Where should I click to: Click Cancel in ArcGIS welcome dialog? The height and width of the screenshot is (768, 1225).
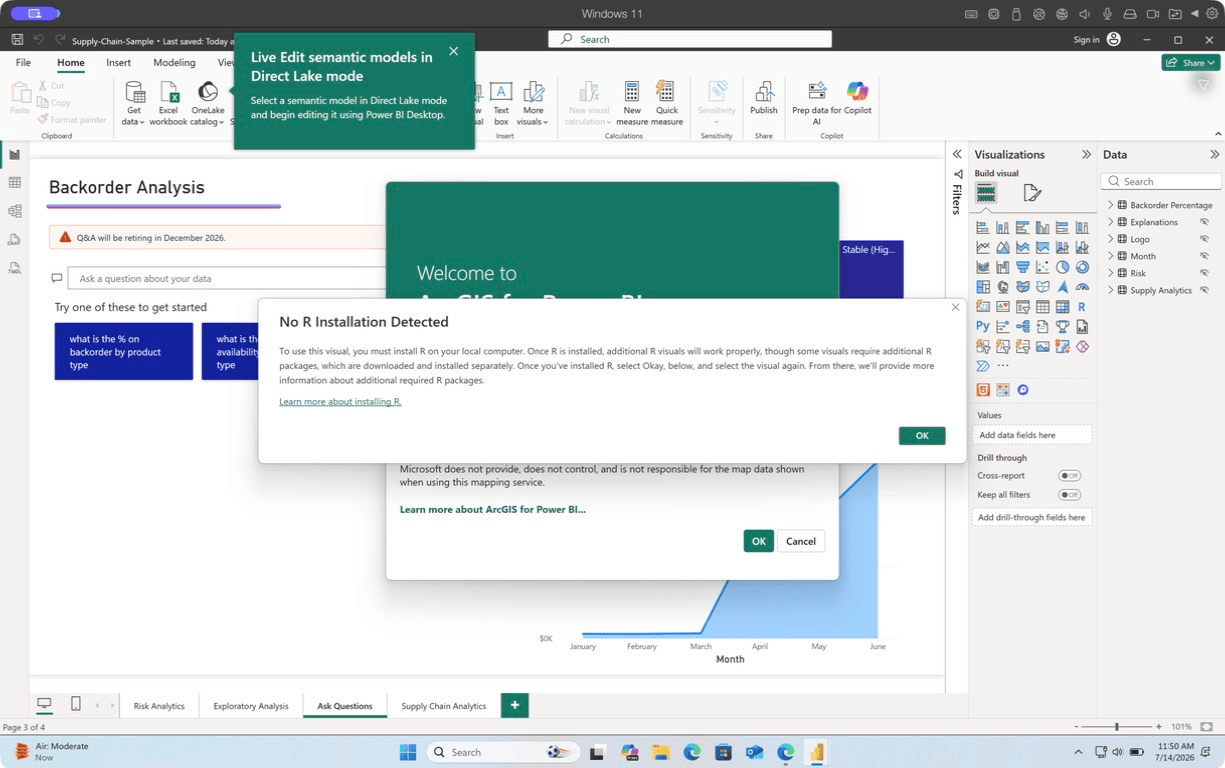pos(801,541)
